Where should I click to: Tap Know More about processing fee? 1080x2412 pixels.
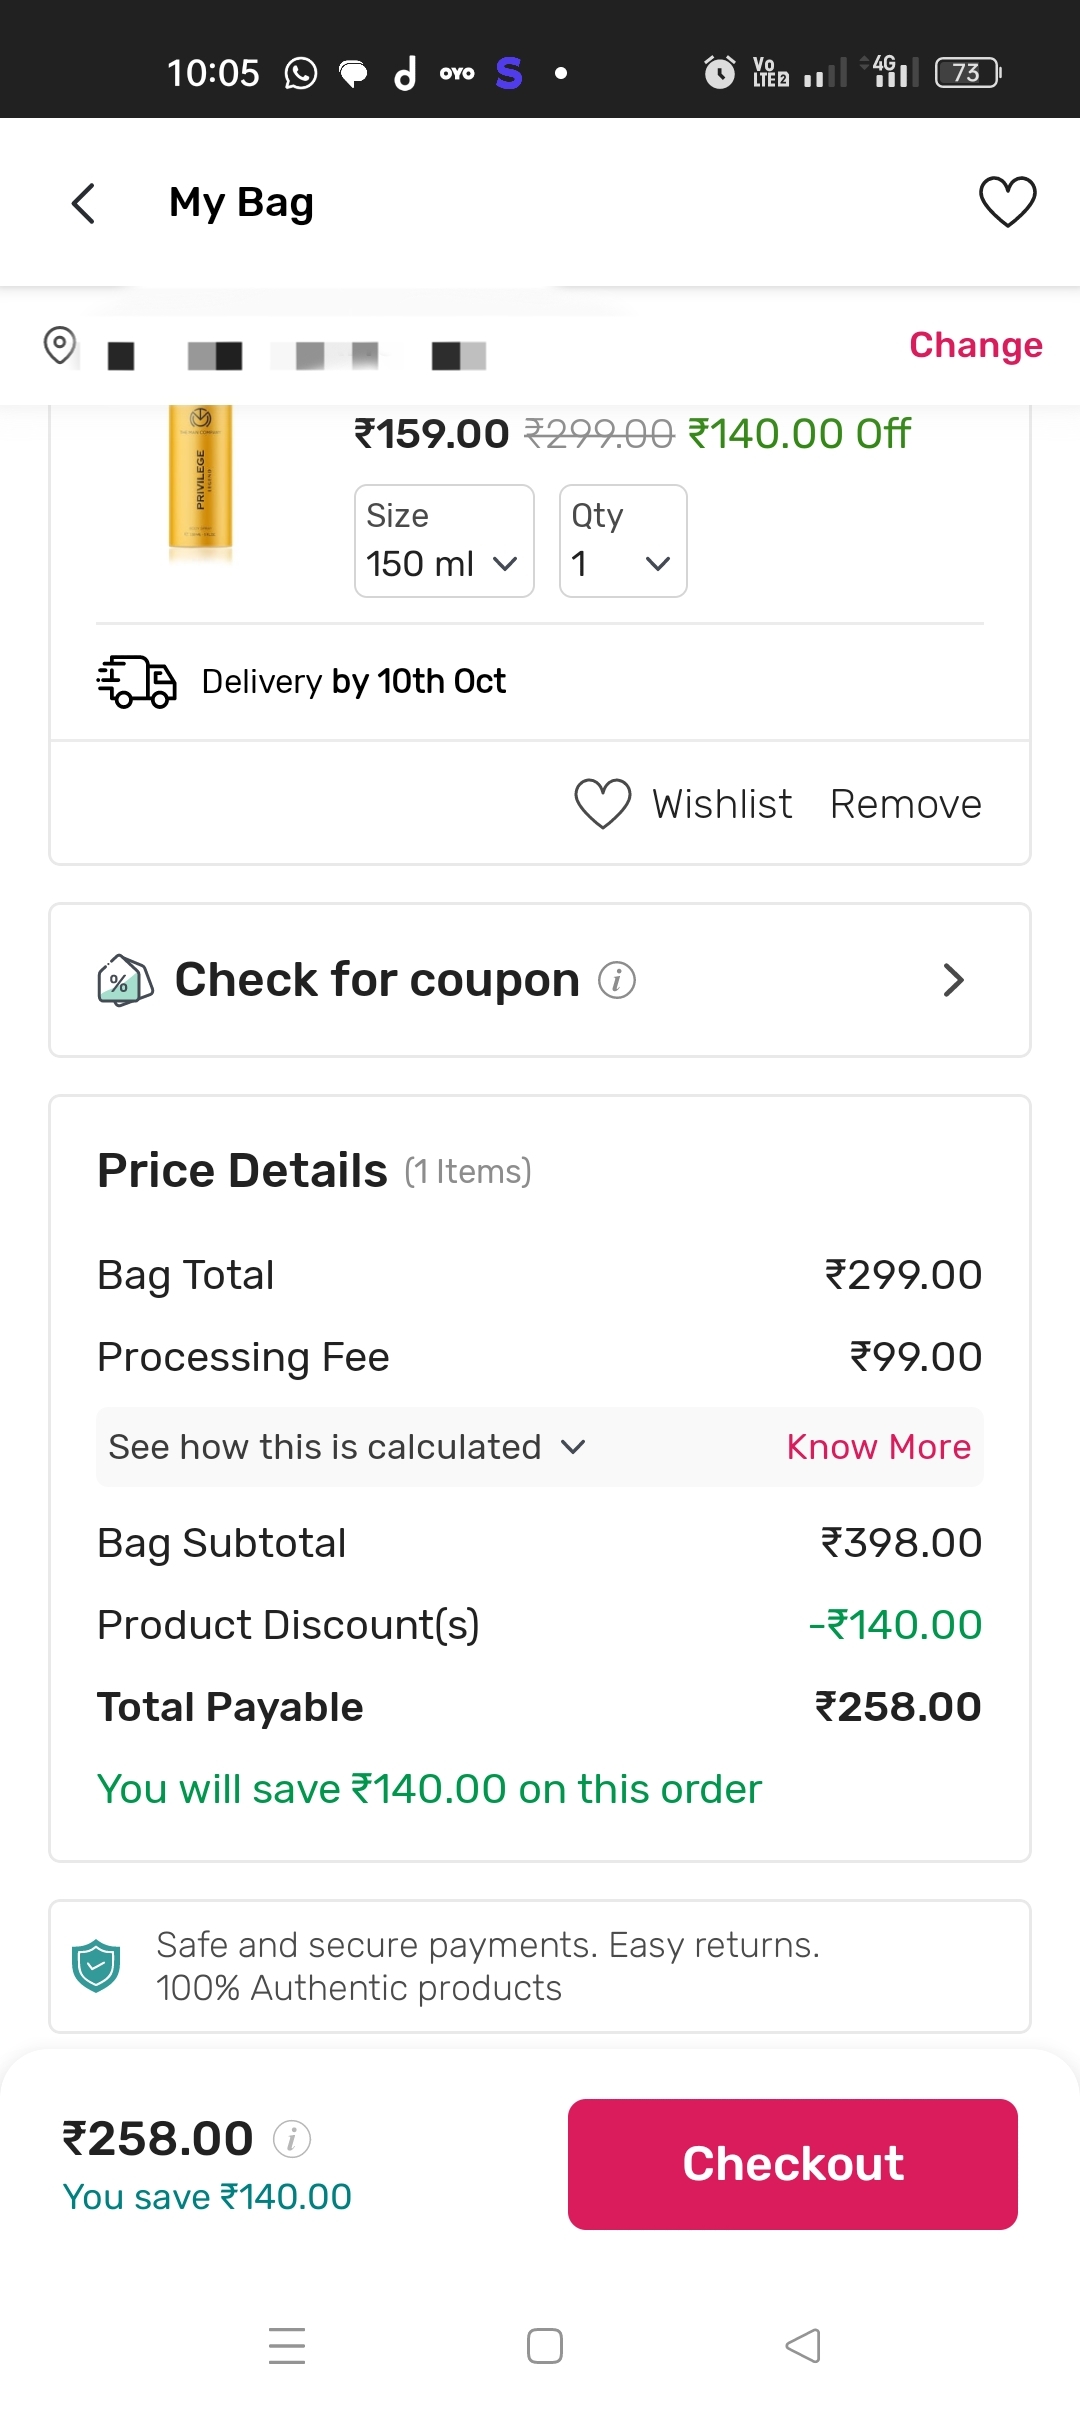click(878, 1447)
